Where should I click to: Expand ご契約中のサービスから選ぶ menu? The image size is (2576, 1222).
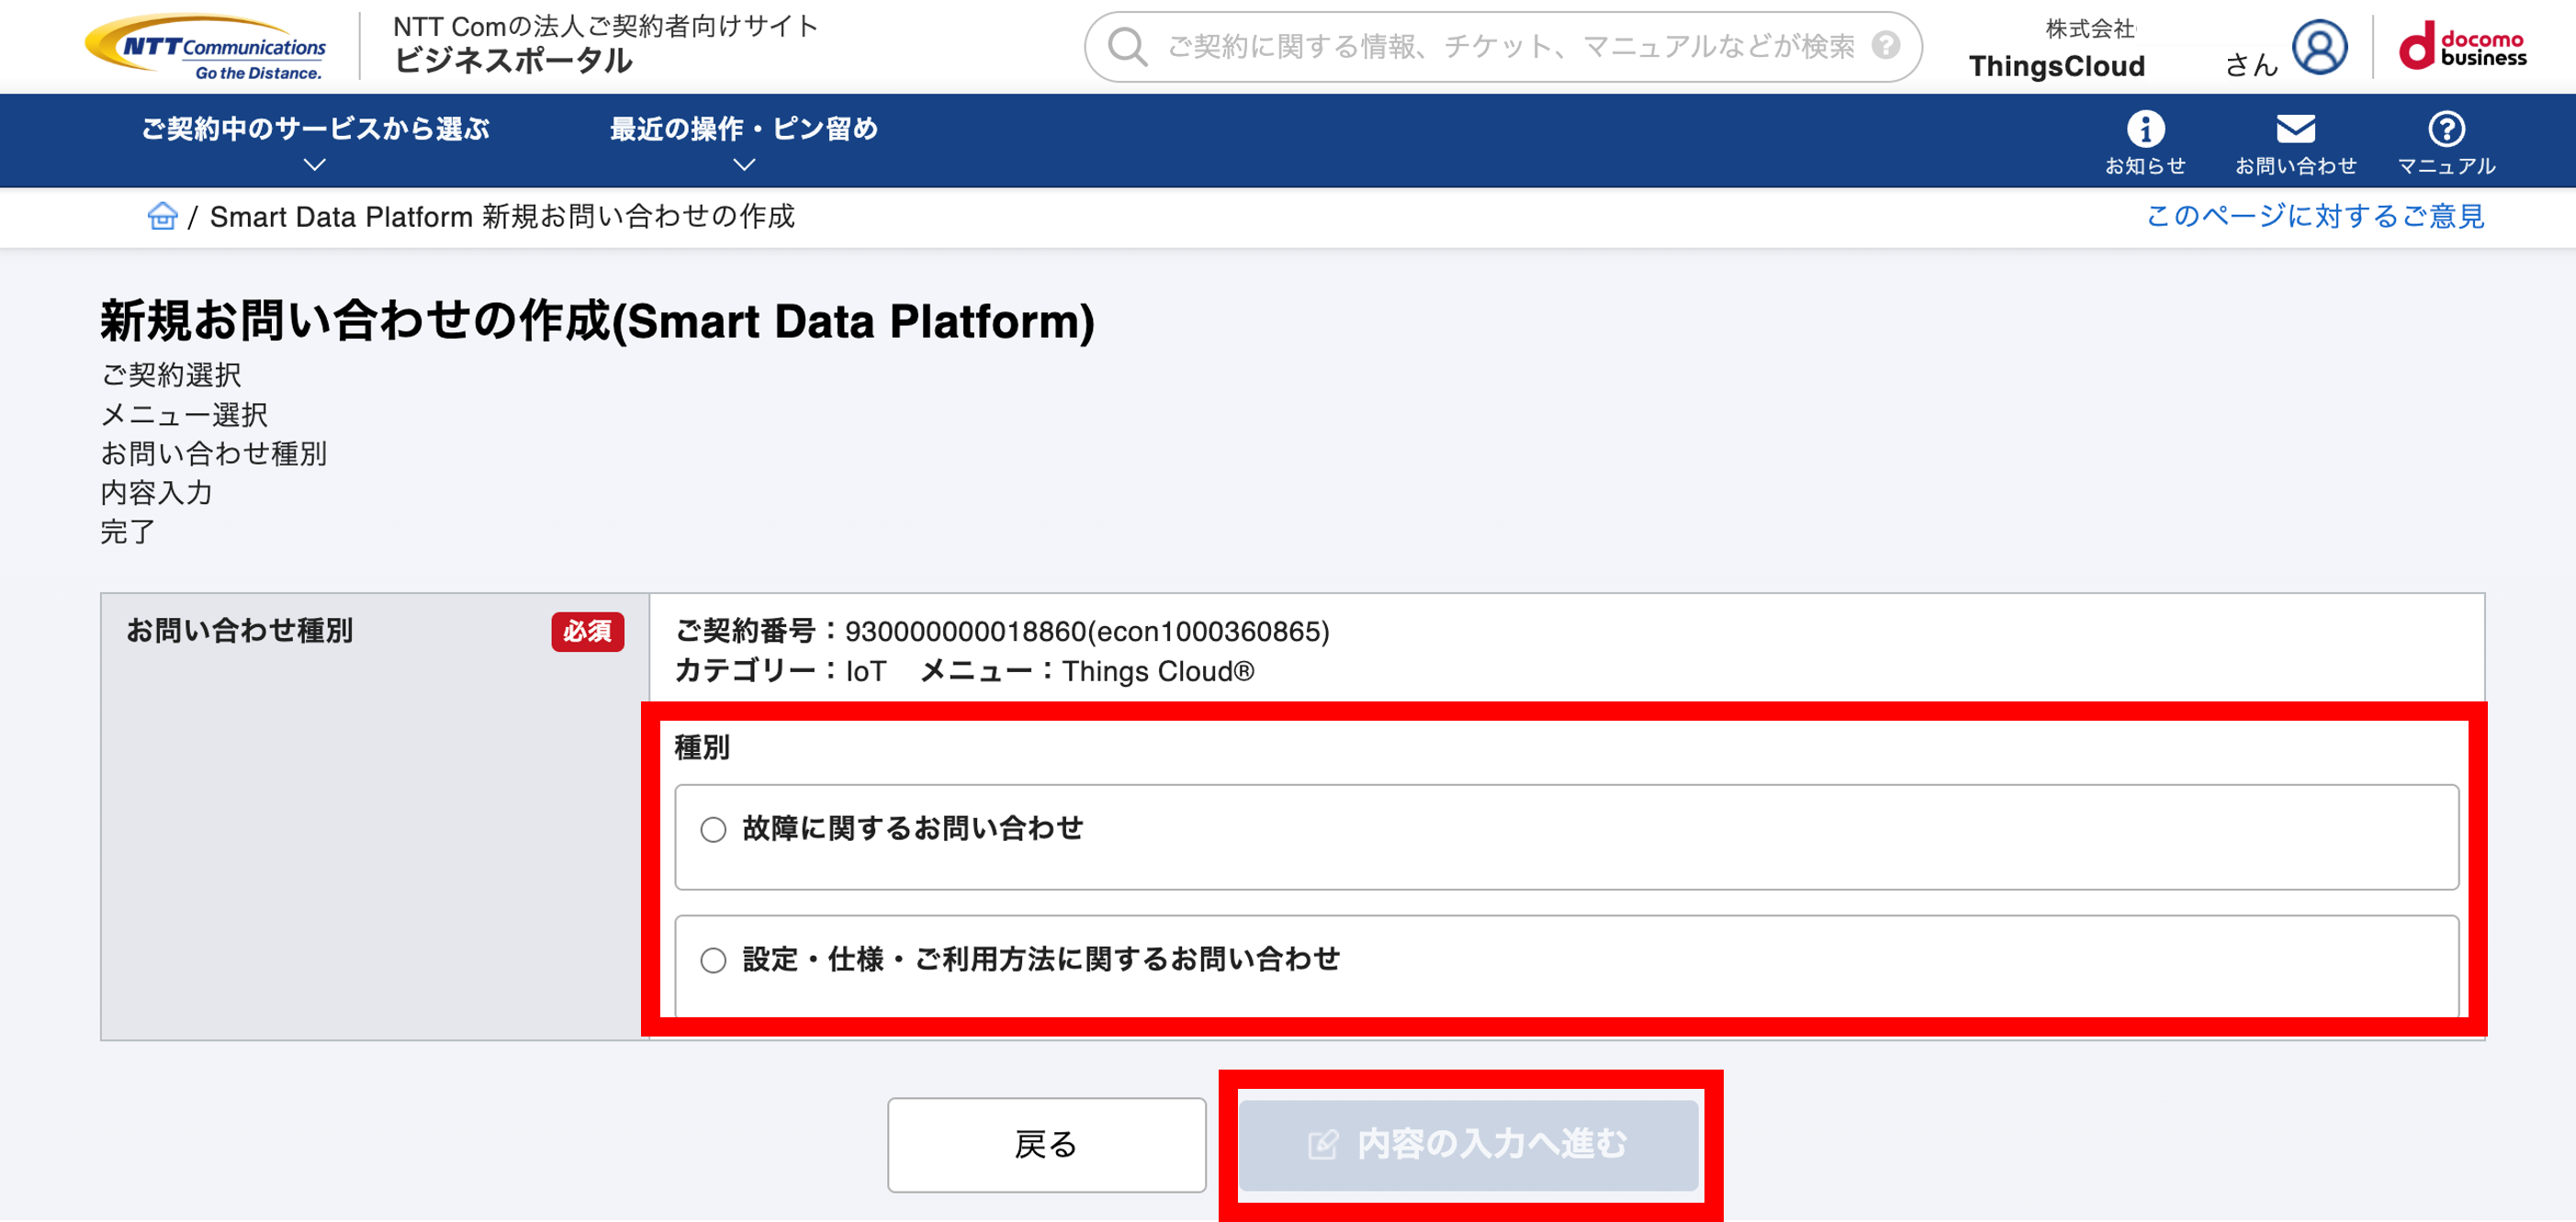click(315, 141)
